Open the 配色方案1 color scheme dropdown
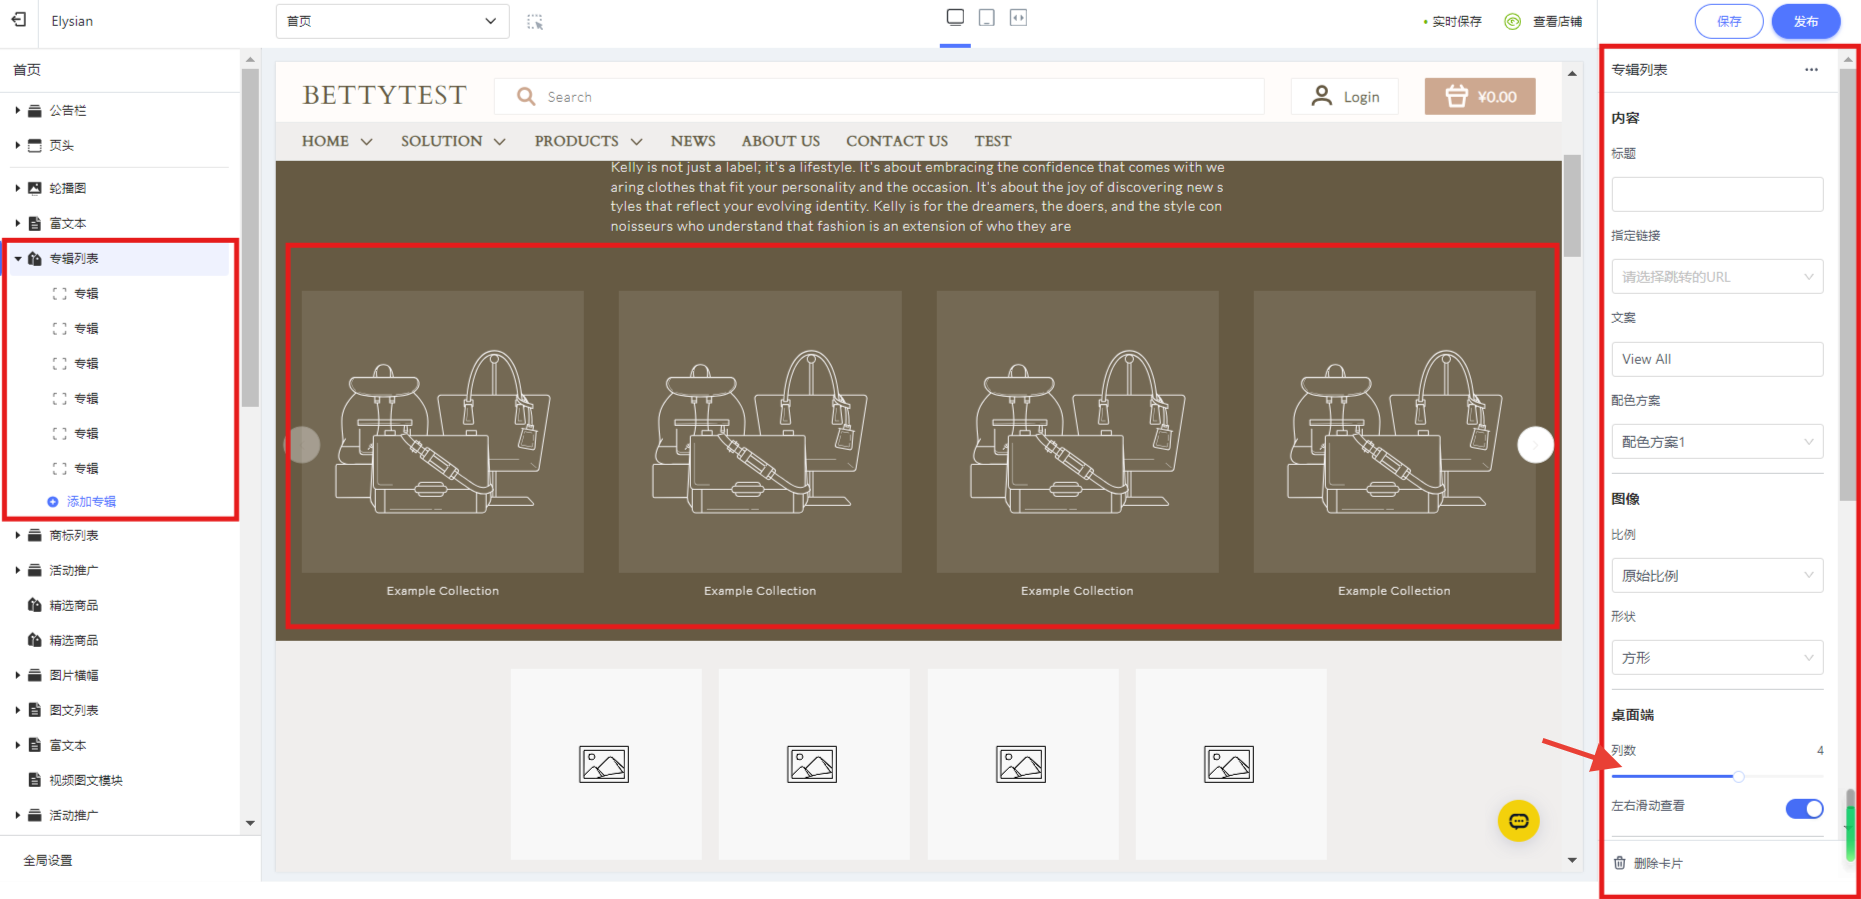Screen dimensions: 1861x899 [x=1716, y=442]
